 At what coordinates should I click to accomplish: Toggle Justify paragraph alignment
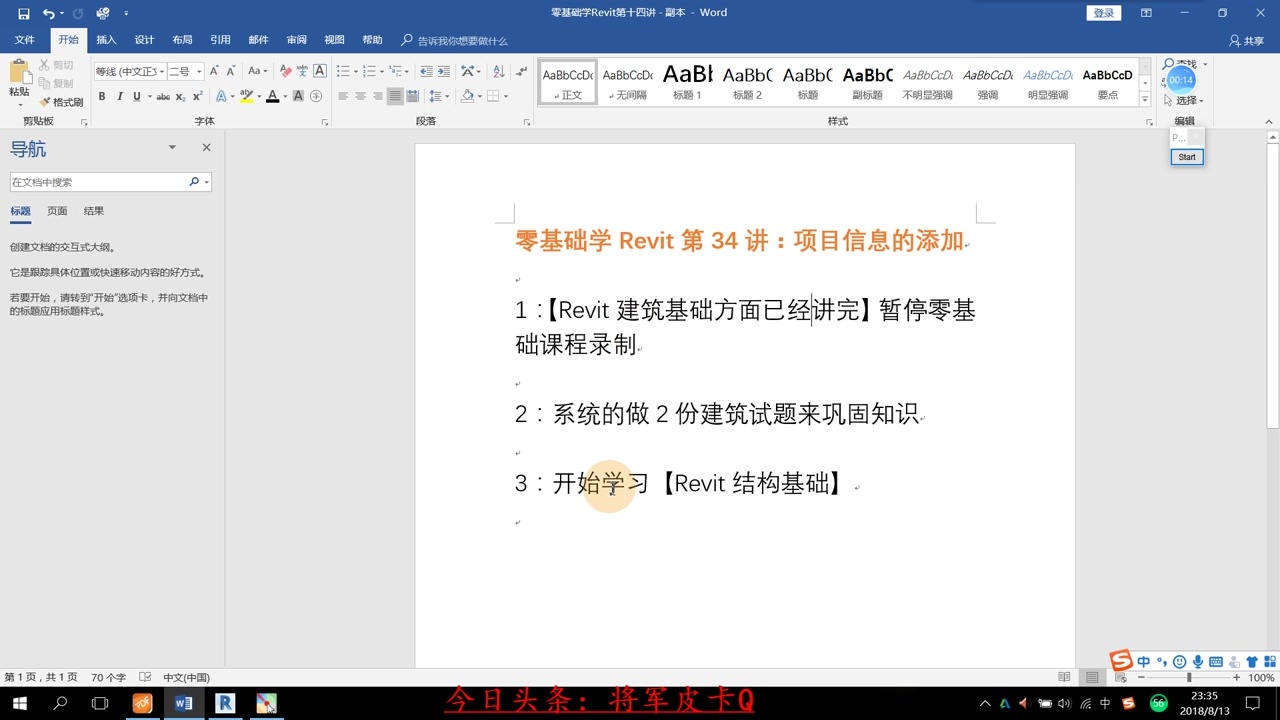[x=395, y=97]
